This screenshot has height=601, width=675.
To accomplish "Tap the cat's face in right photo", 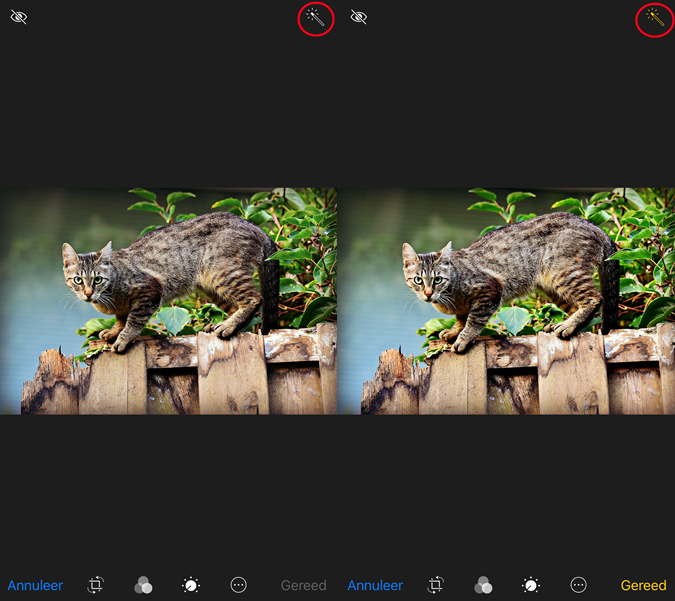I will [x=427, y=273].
